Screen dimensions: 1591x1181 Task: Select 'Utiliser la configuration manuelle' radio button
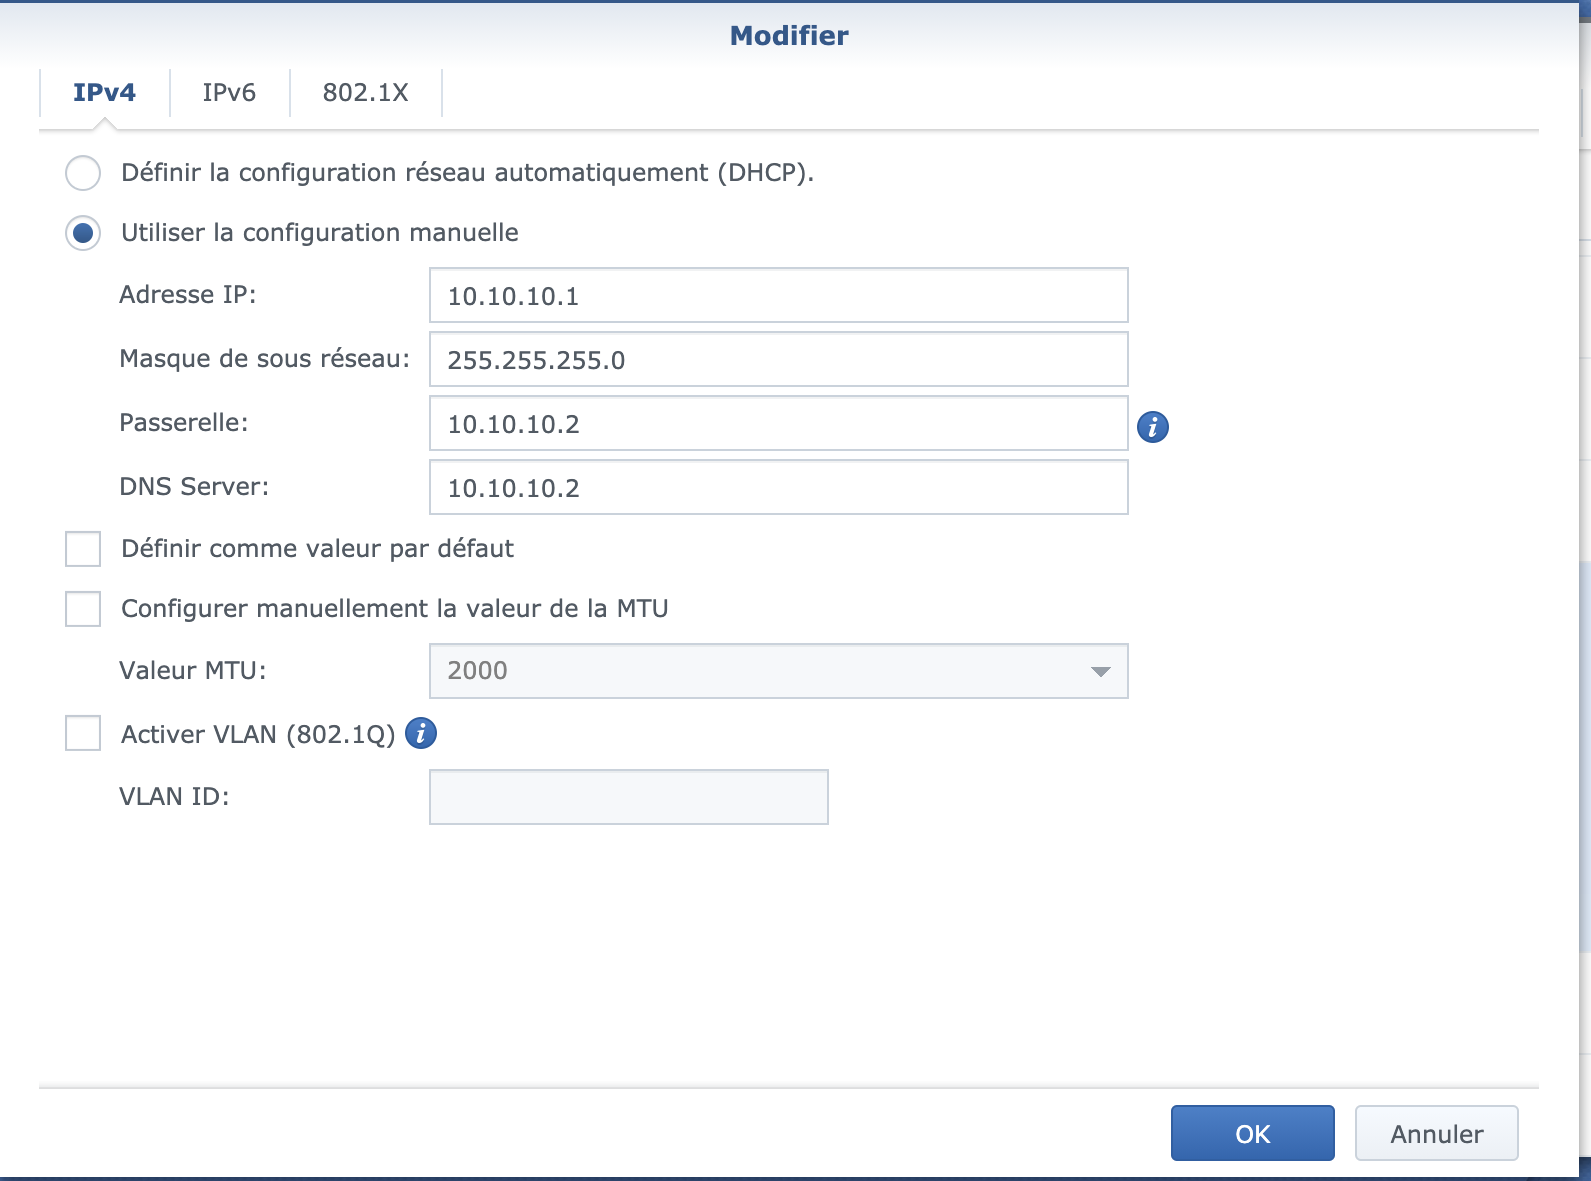tap(83, 233)
